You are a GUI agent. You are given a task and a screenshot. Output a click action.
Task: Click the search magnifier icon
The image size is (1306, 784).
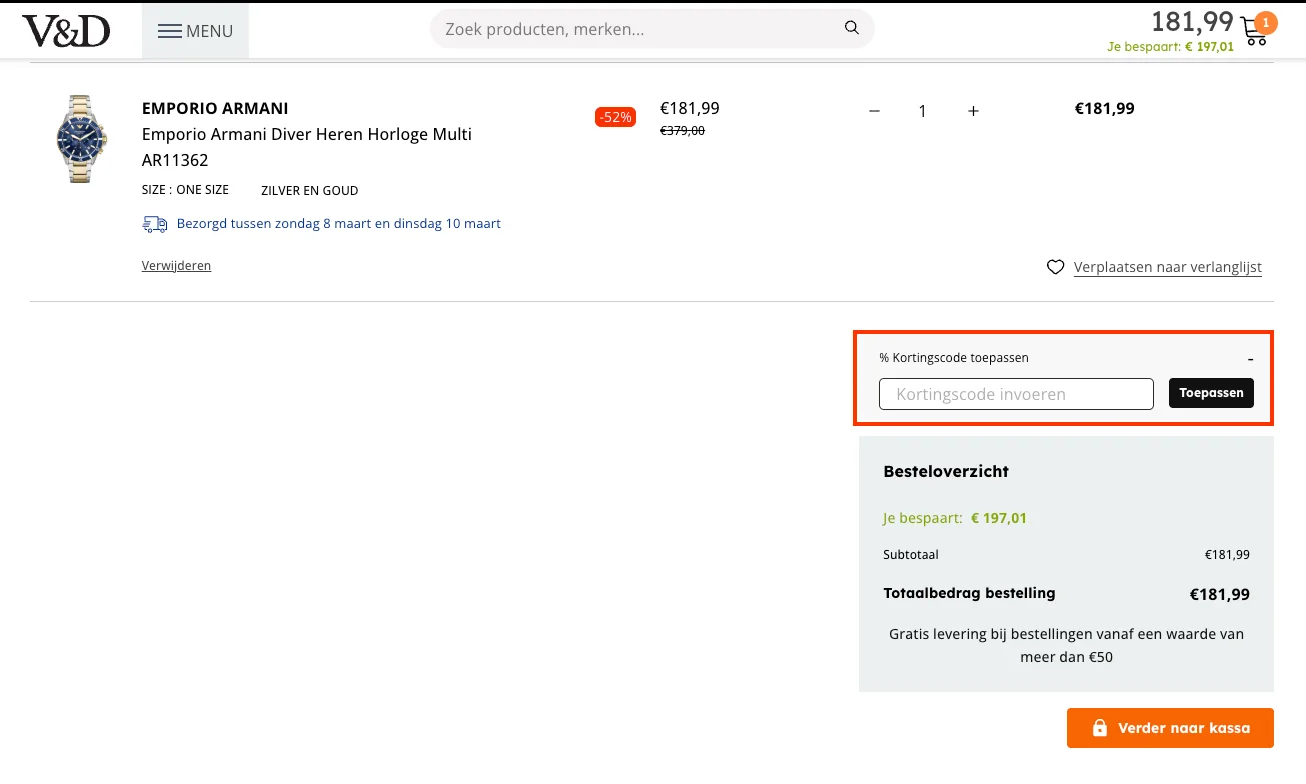click(x=851, y=28)
